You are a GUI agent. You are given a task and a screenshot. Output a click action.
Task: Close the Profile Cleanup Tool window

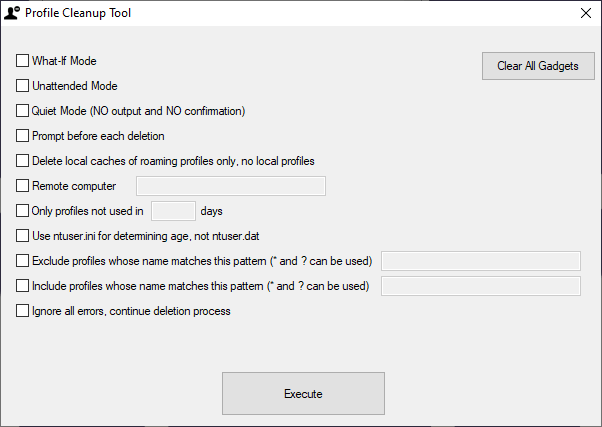coord(585,14)
